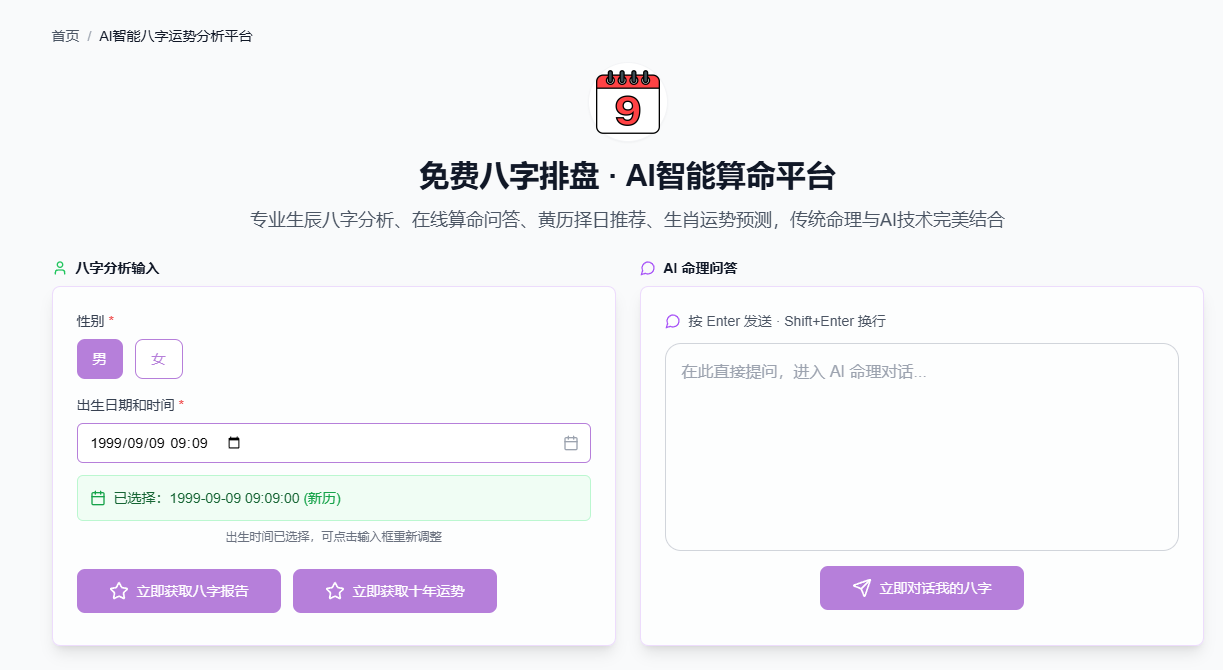The width and height of the screenshot is (1223, 670).
Task: Go to 首页 via the breadcrumb
Action: [65, 36]
